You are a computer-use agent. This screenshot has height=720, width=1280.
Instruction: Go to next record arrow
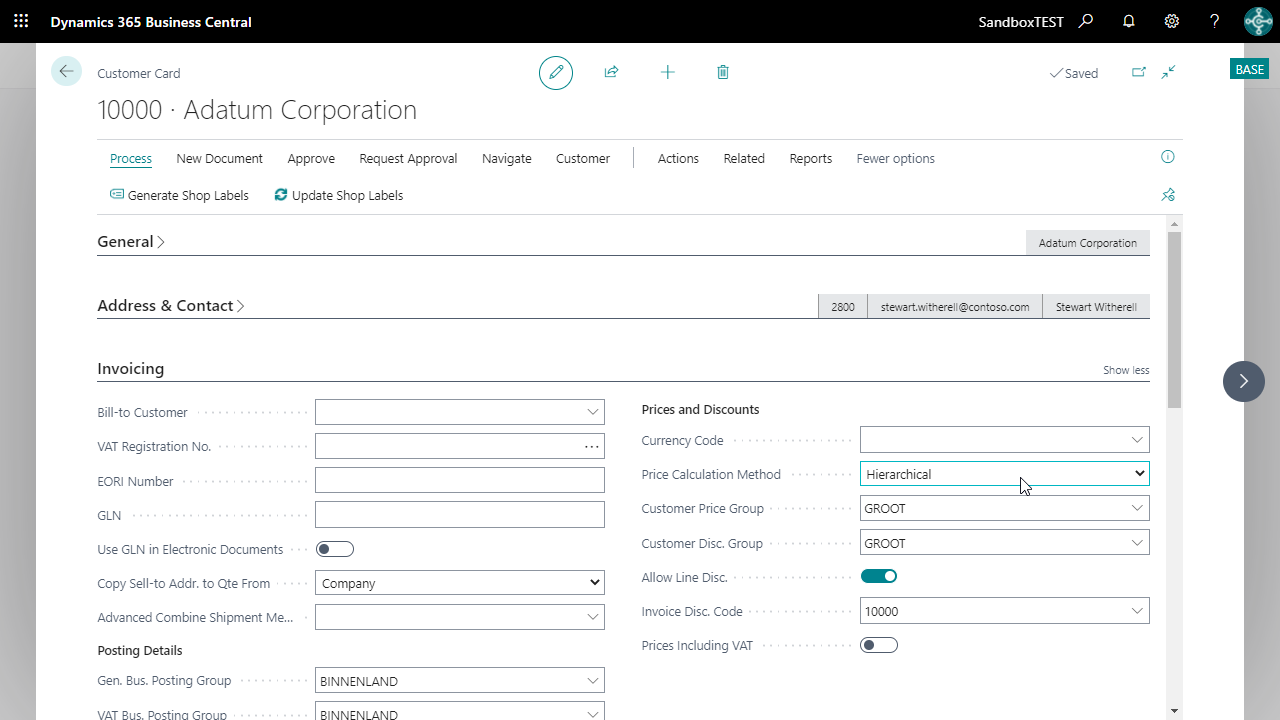pos(1244,381)
